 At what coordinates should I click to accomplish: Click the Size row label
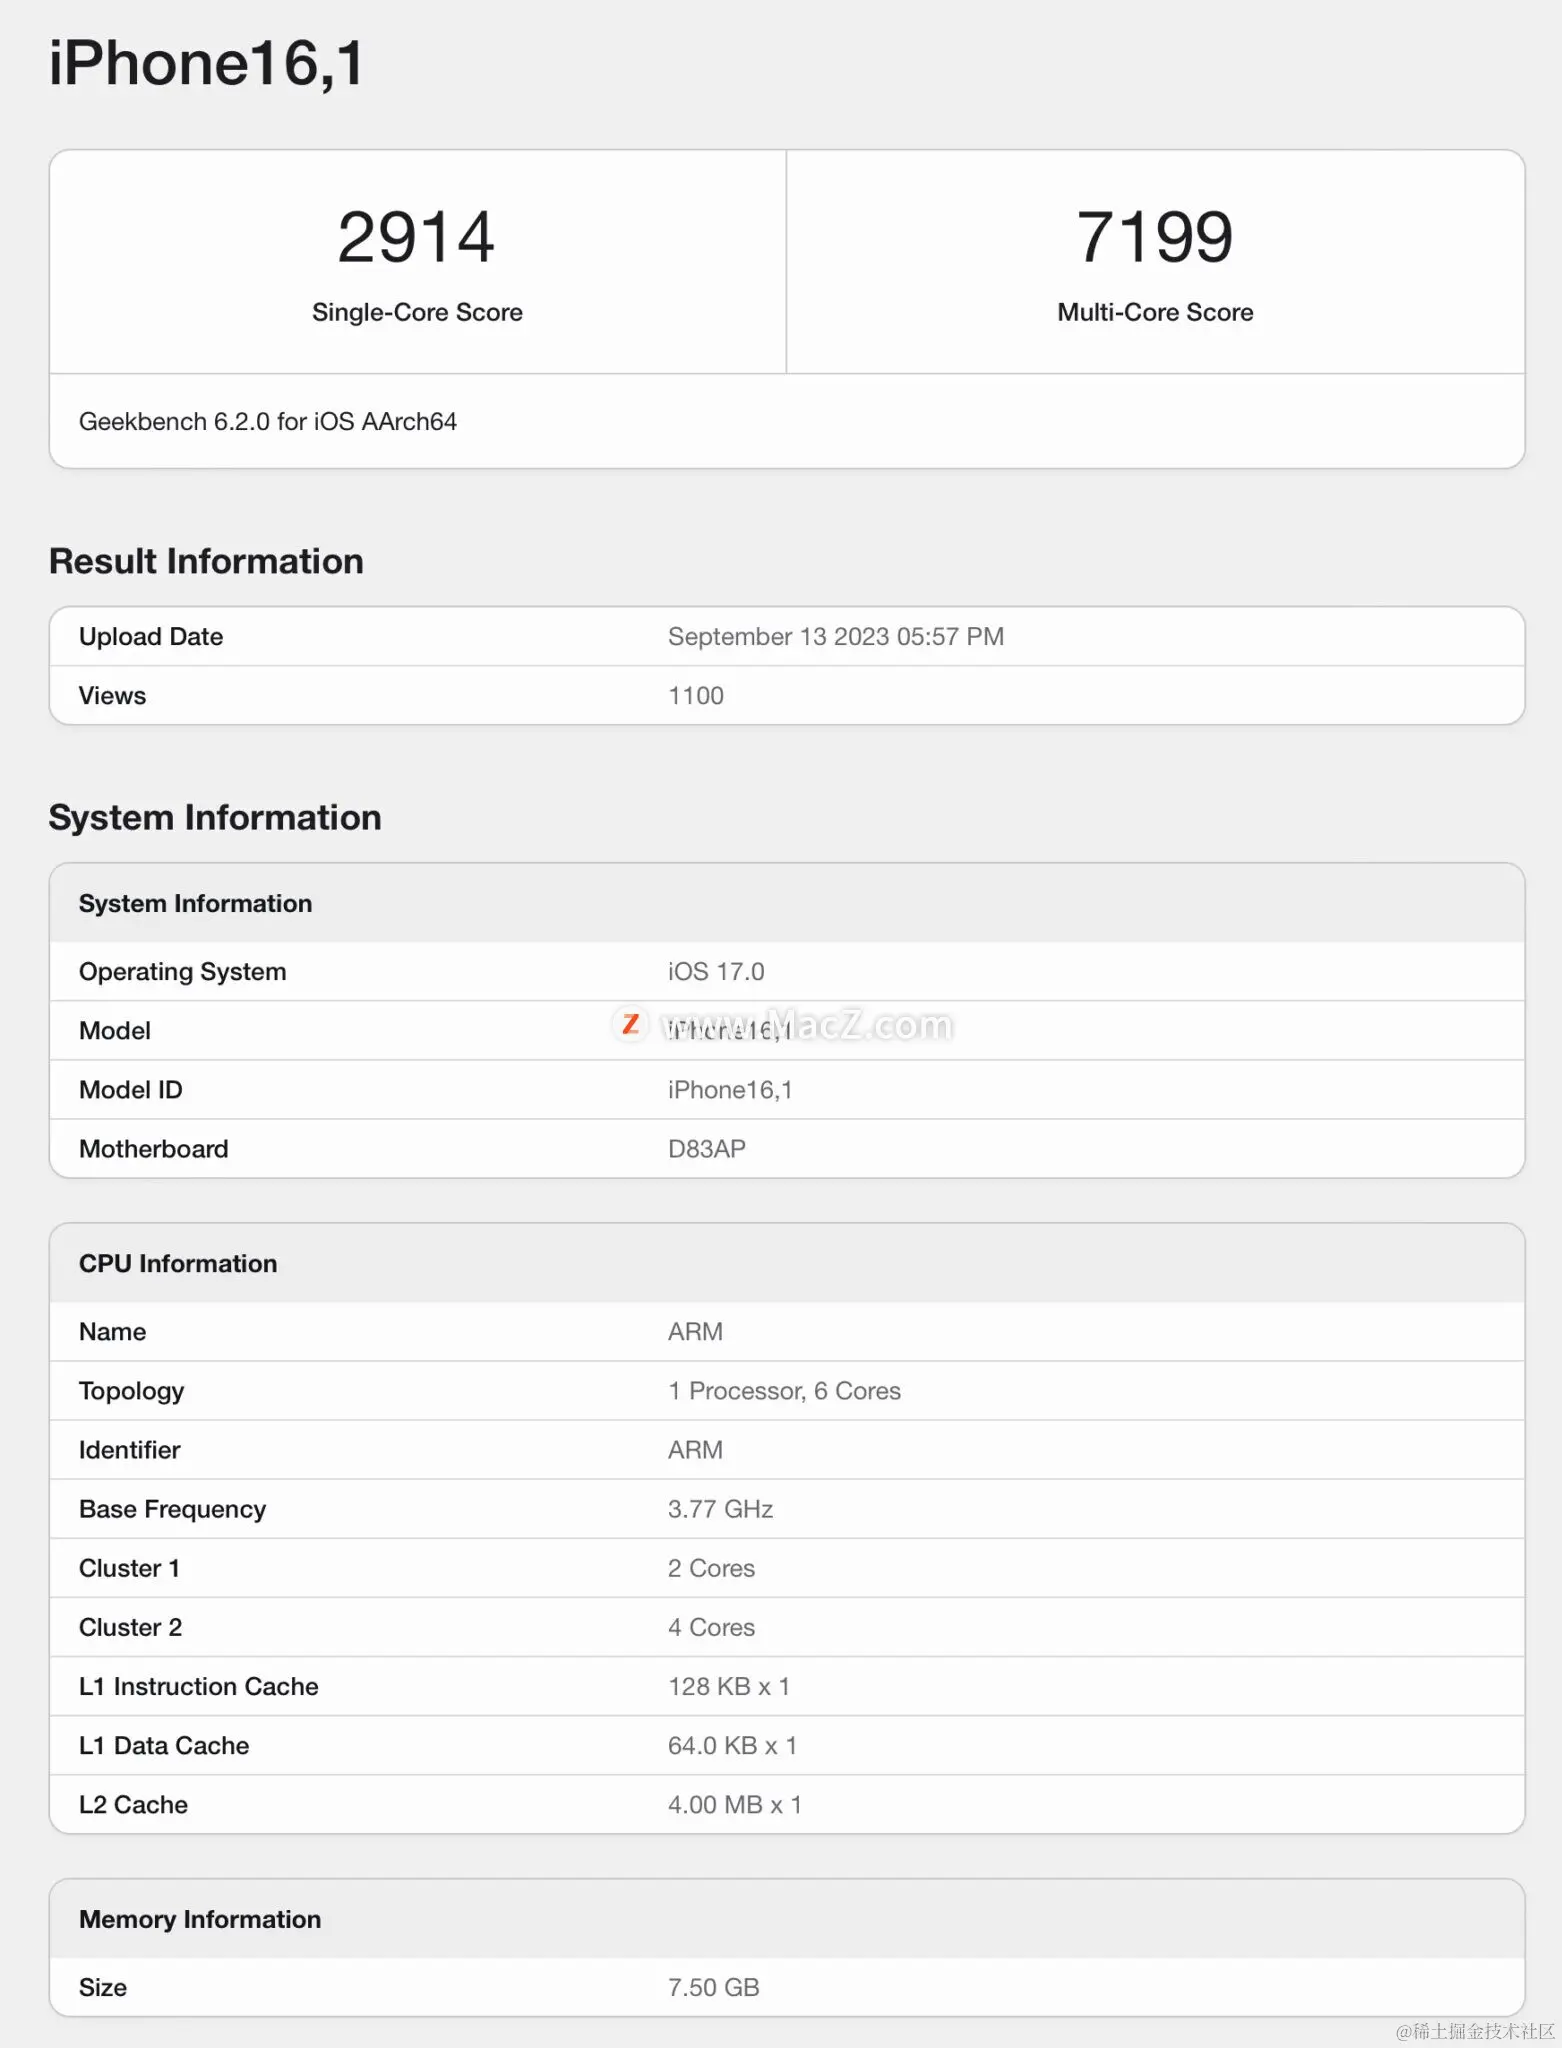pyautogui.click(x=103, y=1987)
